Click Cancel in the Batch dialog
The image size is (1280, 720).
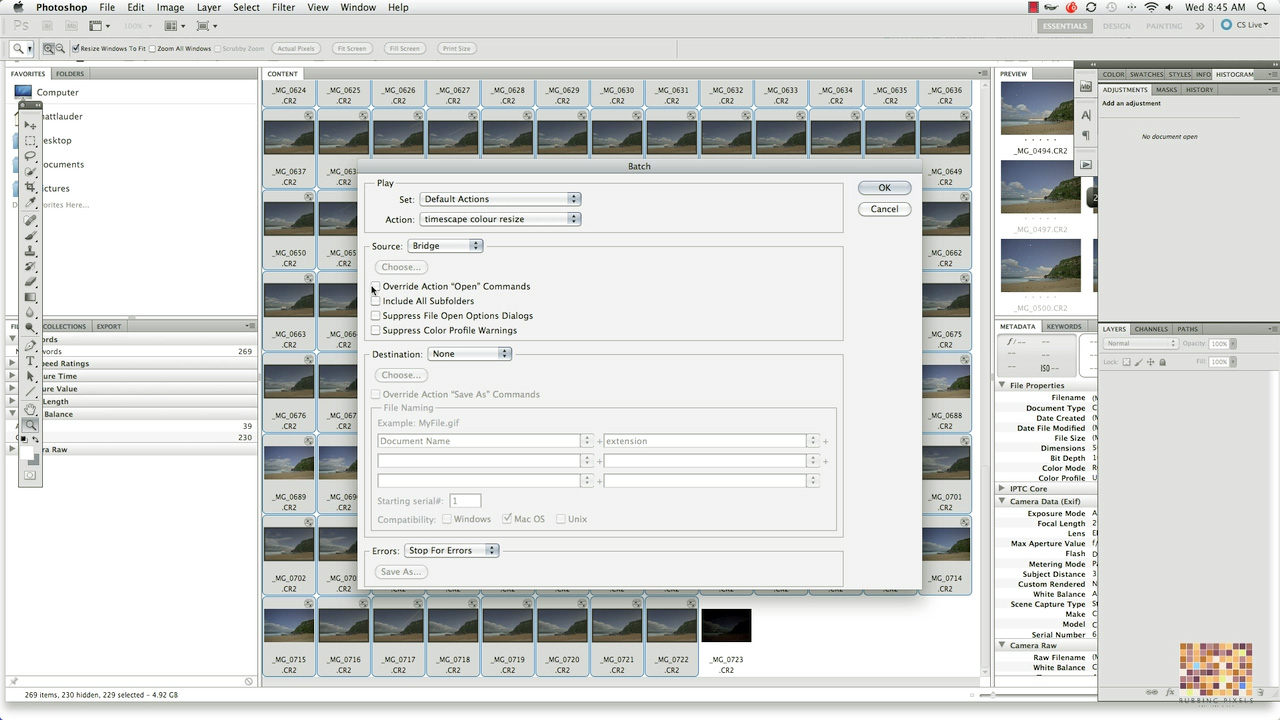pos(884,209)
